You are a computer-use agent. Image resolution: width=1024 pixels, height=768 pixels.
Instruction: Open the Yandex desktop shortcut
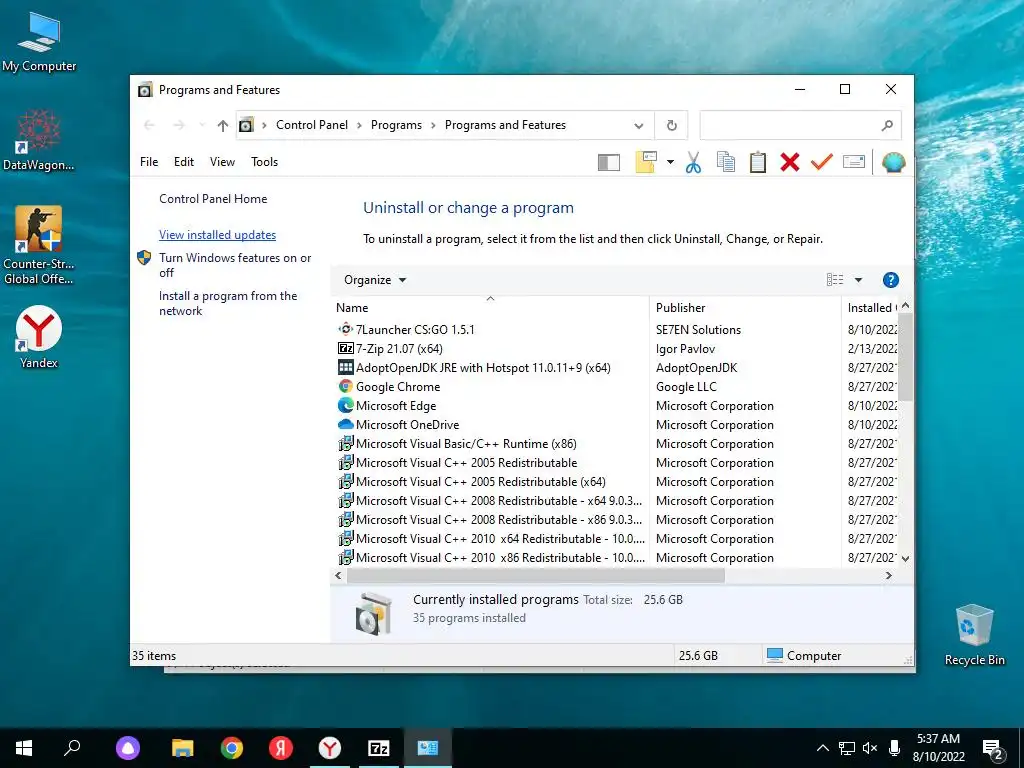click(39, 337)
